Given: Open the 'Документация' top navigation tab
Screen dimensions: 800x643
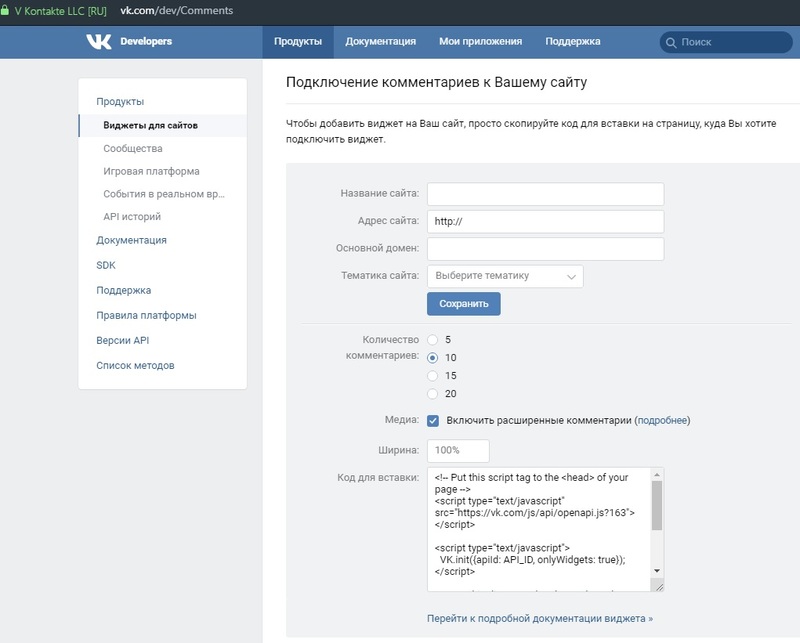Looking at the screenshot, I should [381, 42].
